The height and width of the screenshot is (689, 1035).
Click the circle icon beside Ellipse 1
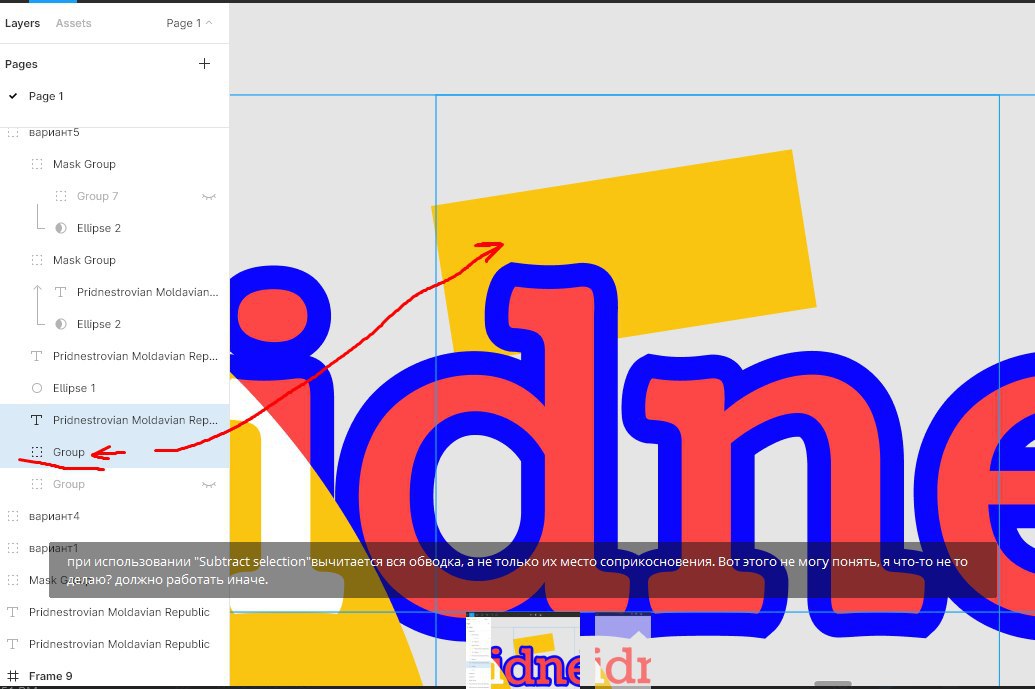pyautogui.click(x=37, y=388)
